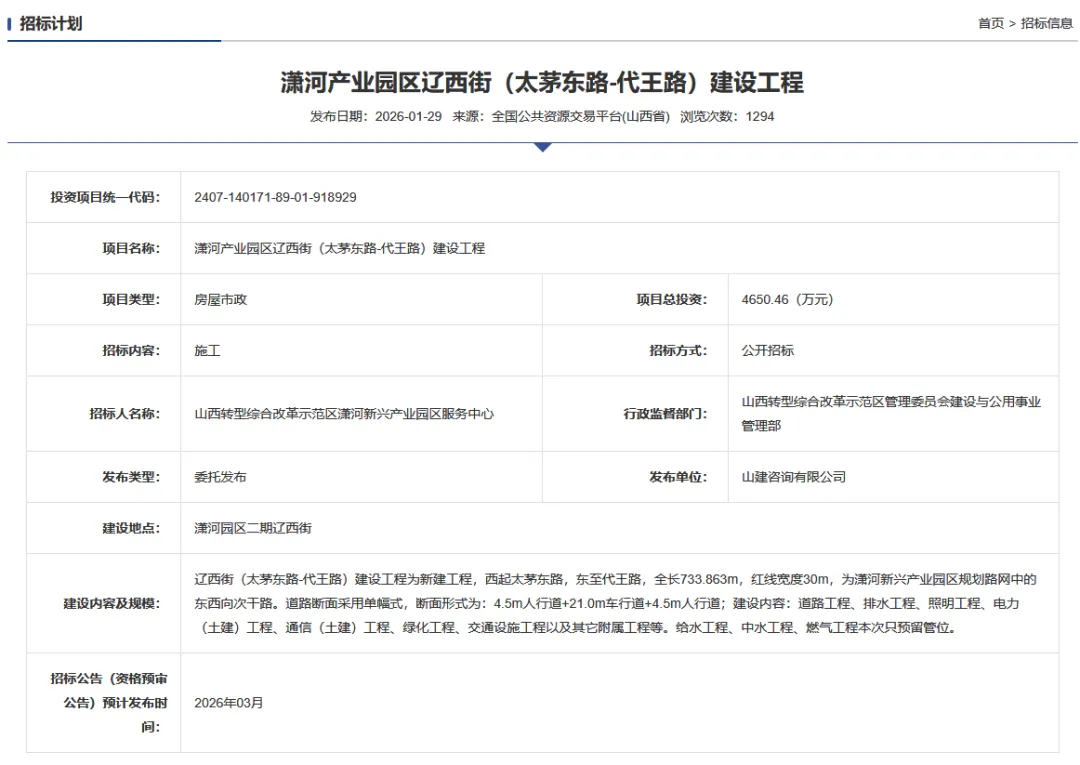Image resolution: width=1080 pixels, height=765 pixels.
Task: Click the page title 潇河产业园区辽西街建设工程
Action: coord(542,83)
